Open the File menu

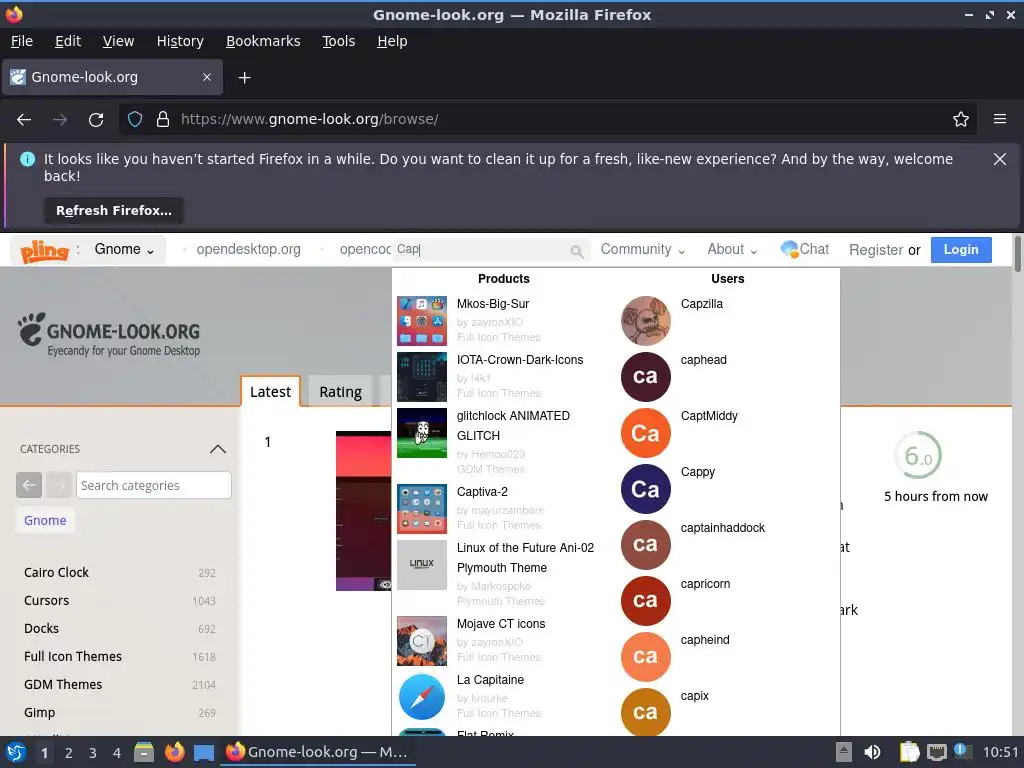point(22,41)
